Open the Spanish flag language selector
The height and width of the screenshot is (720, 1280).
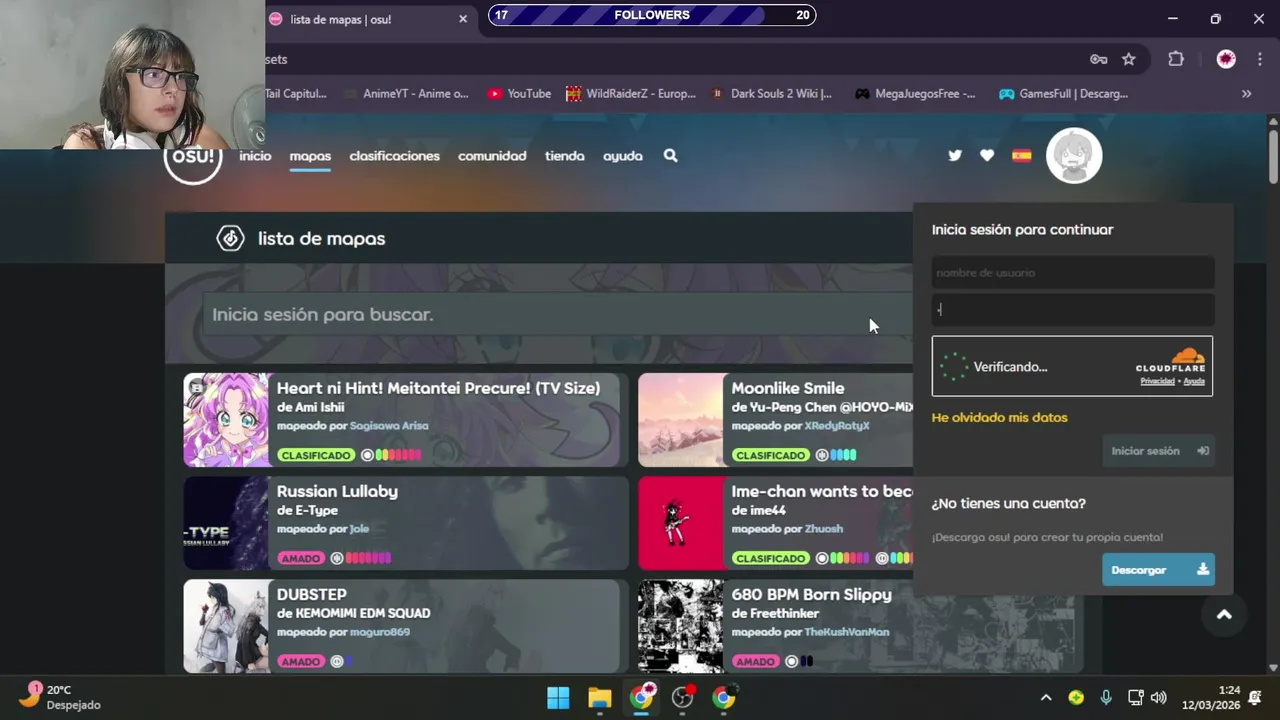point(1021,156)
